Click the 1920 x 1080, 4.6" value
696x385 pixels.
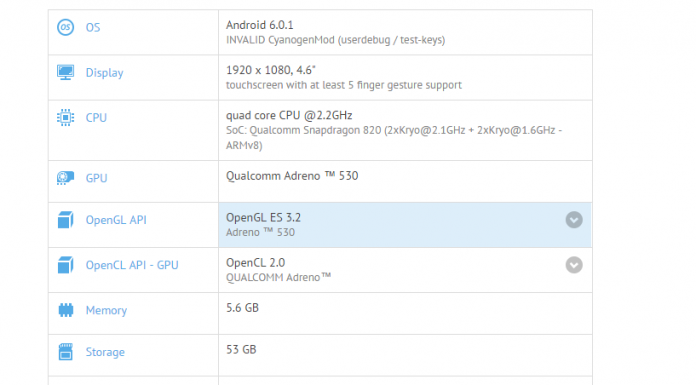[271, 70]
